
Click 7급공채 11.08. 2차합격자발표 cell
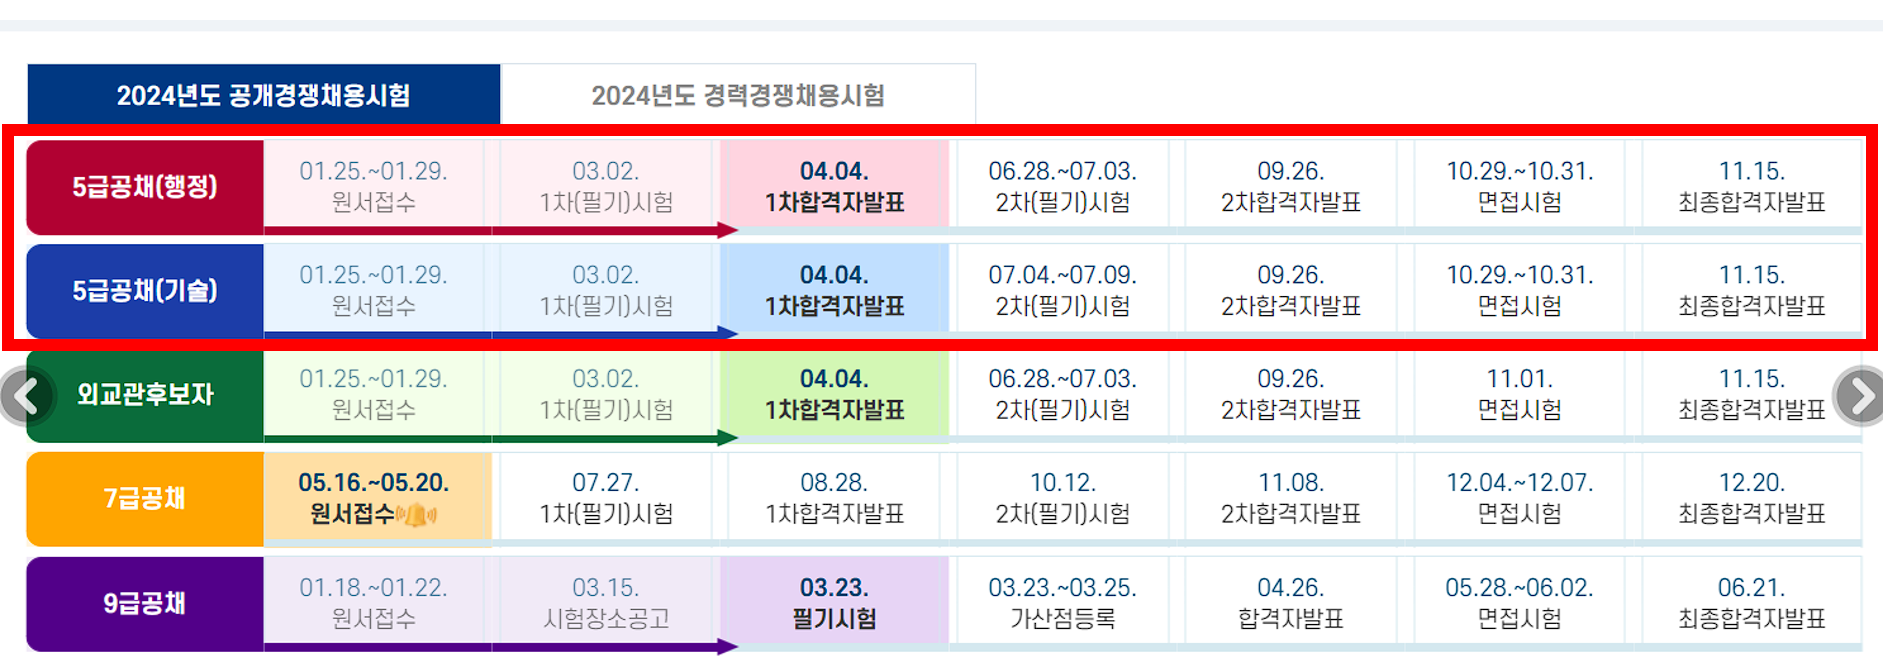click(x=1291, y=498)
